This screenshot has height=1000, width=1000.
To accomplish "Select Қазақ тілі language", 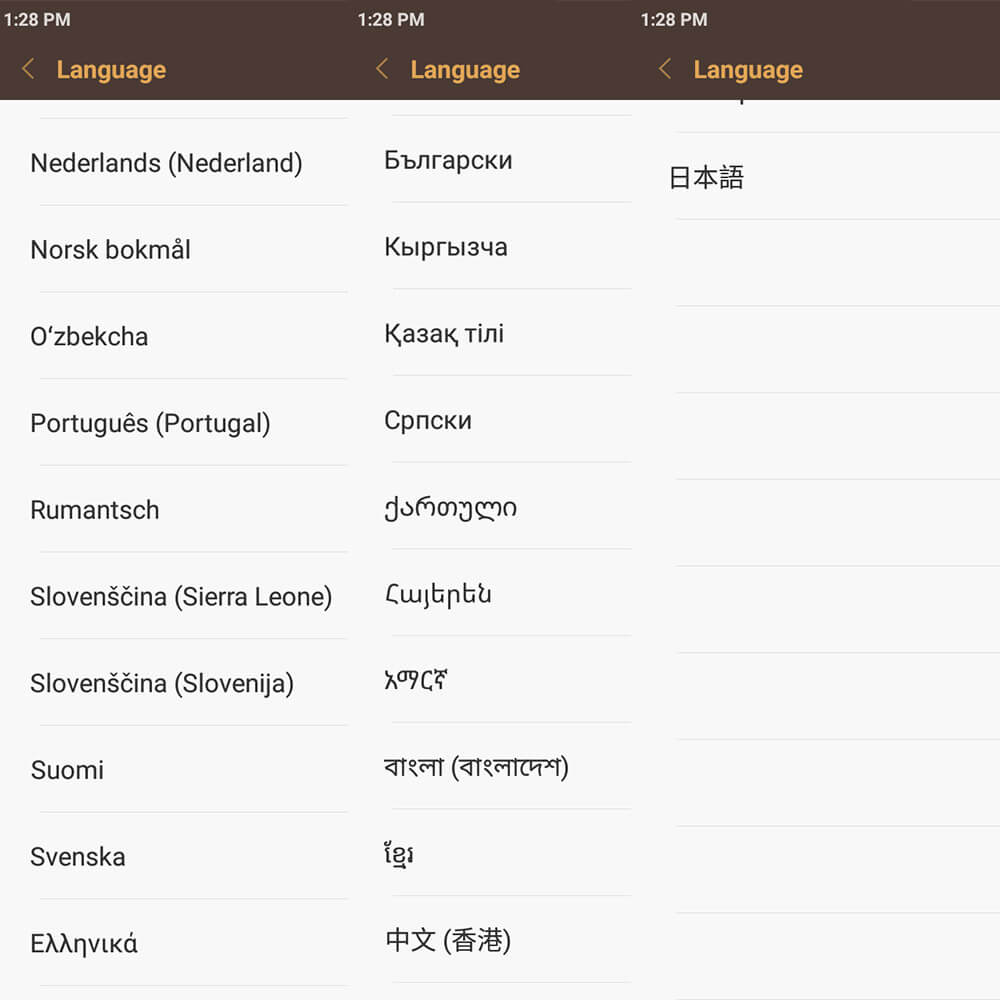I will [x=444, y=334].
